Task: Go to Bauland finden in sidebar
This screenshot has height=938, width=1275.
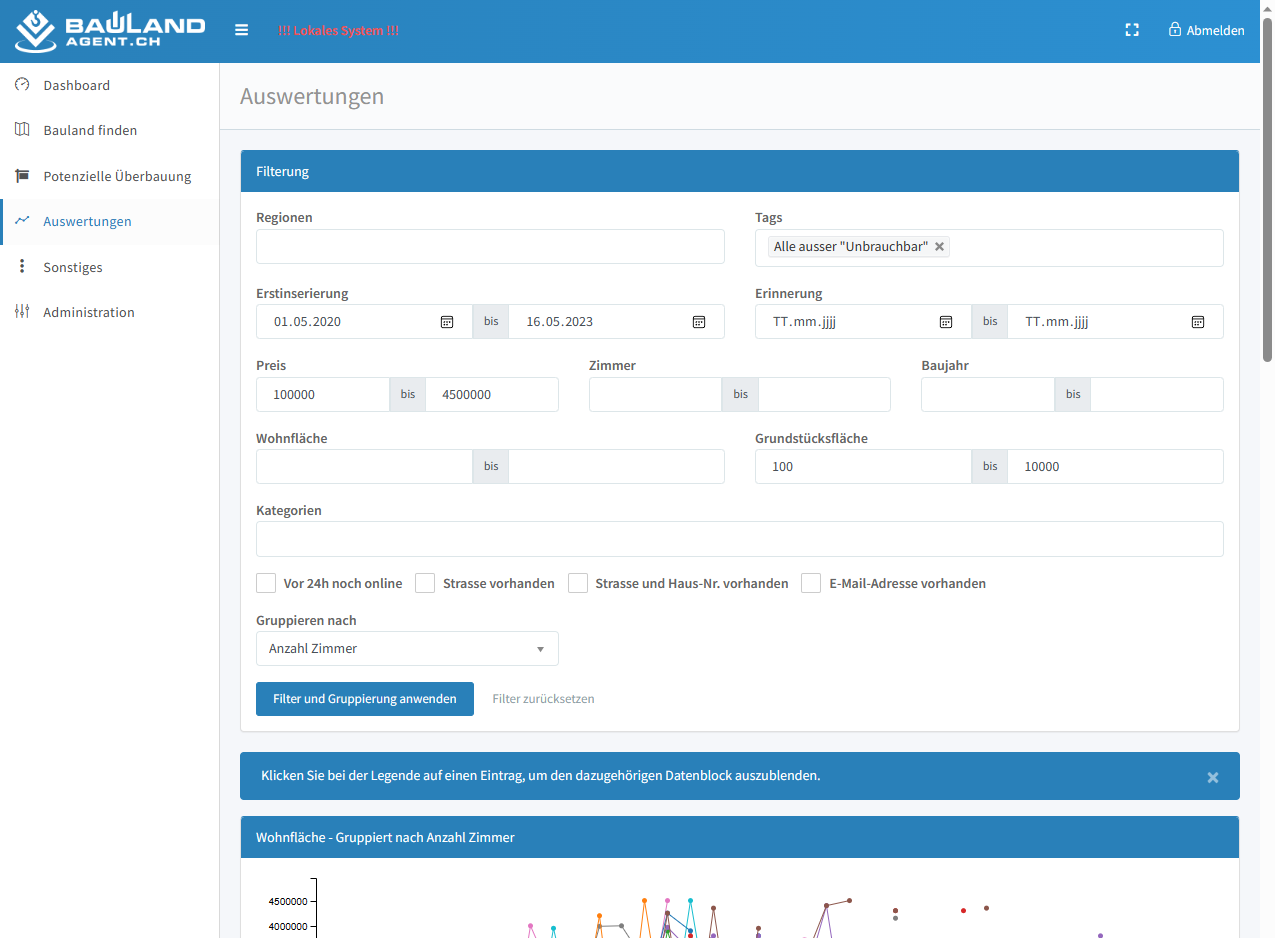Action: click(90, 130)
